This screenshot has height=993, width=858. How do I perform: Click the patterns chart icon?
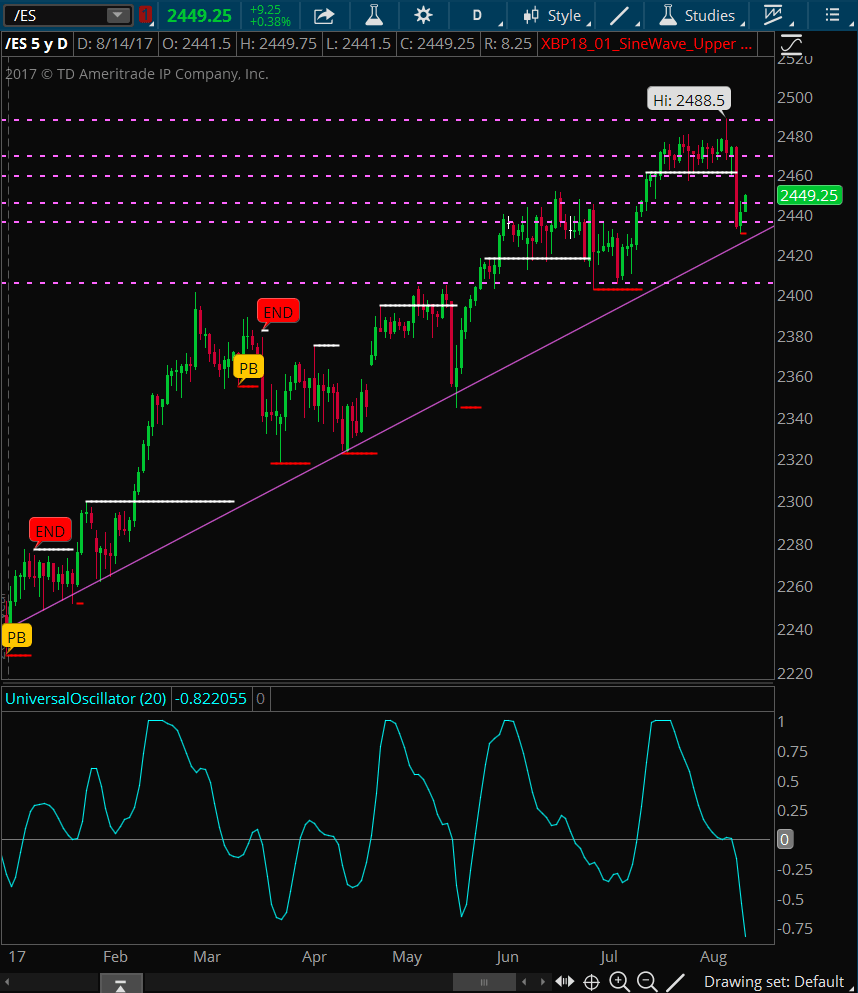click(x=773, y=15)
